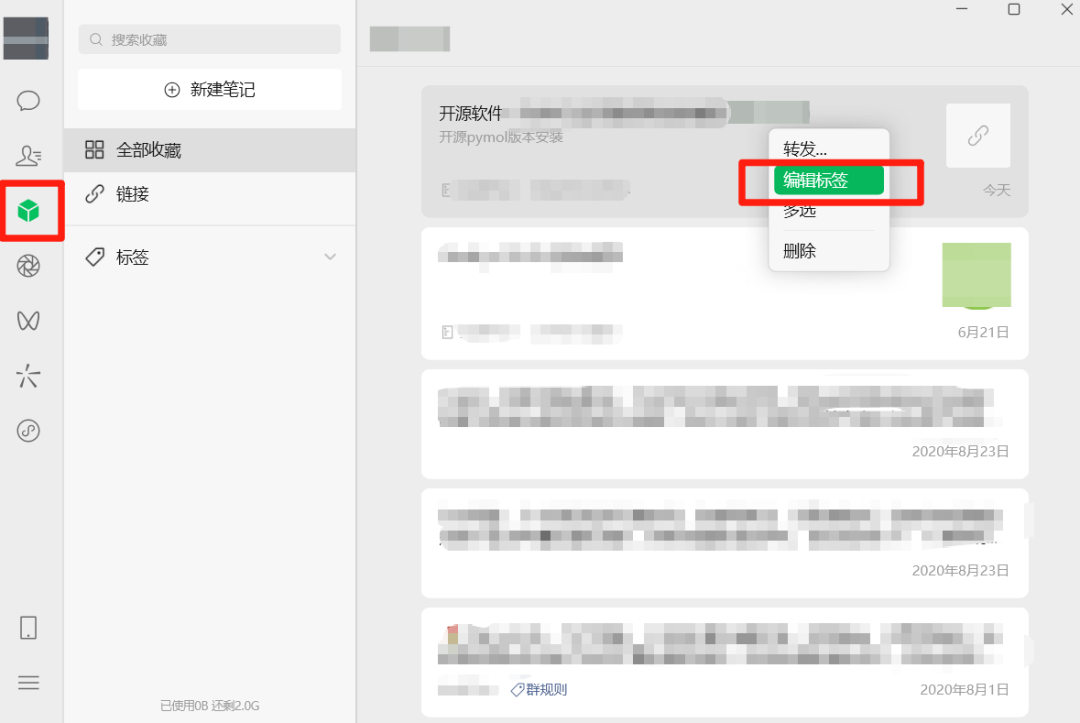Viewport: 1080px width, 723px height.
Task: Click the chain icon beside 链接
Action: coord(94,194)
